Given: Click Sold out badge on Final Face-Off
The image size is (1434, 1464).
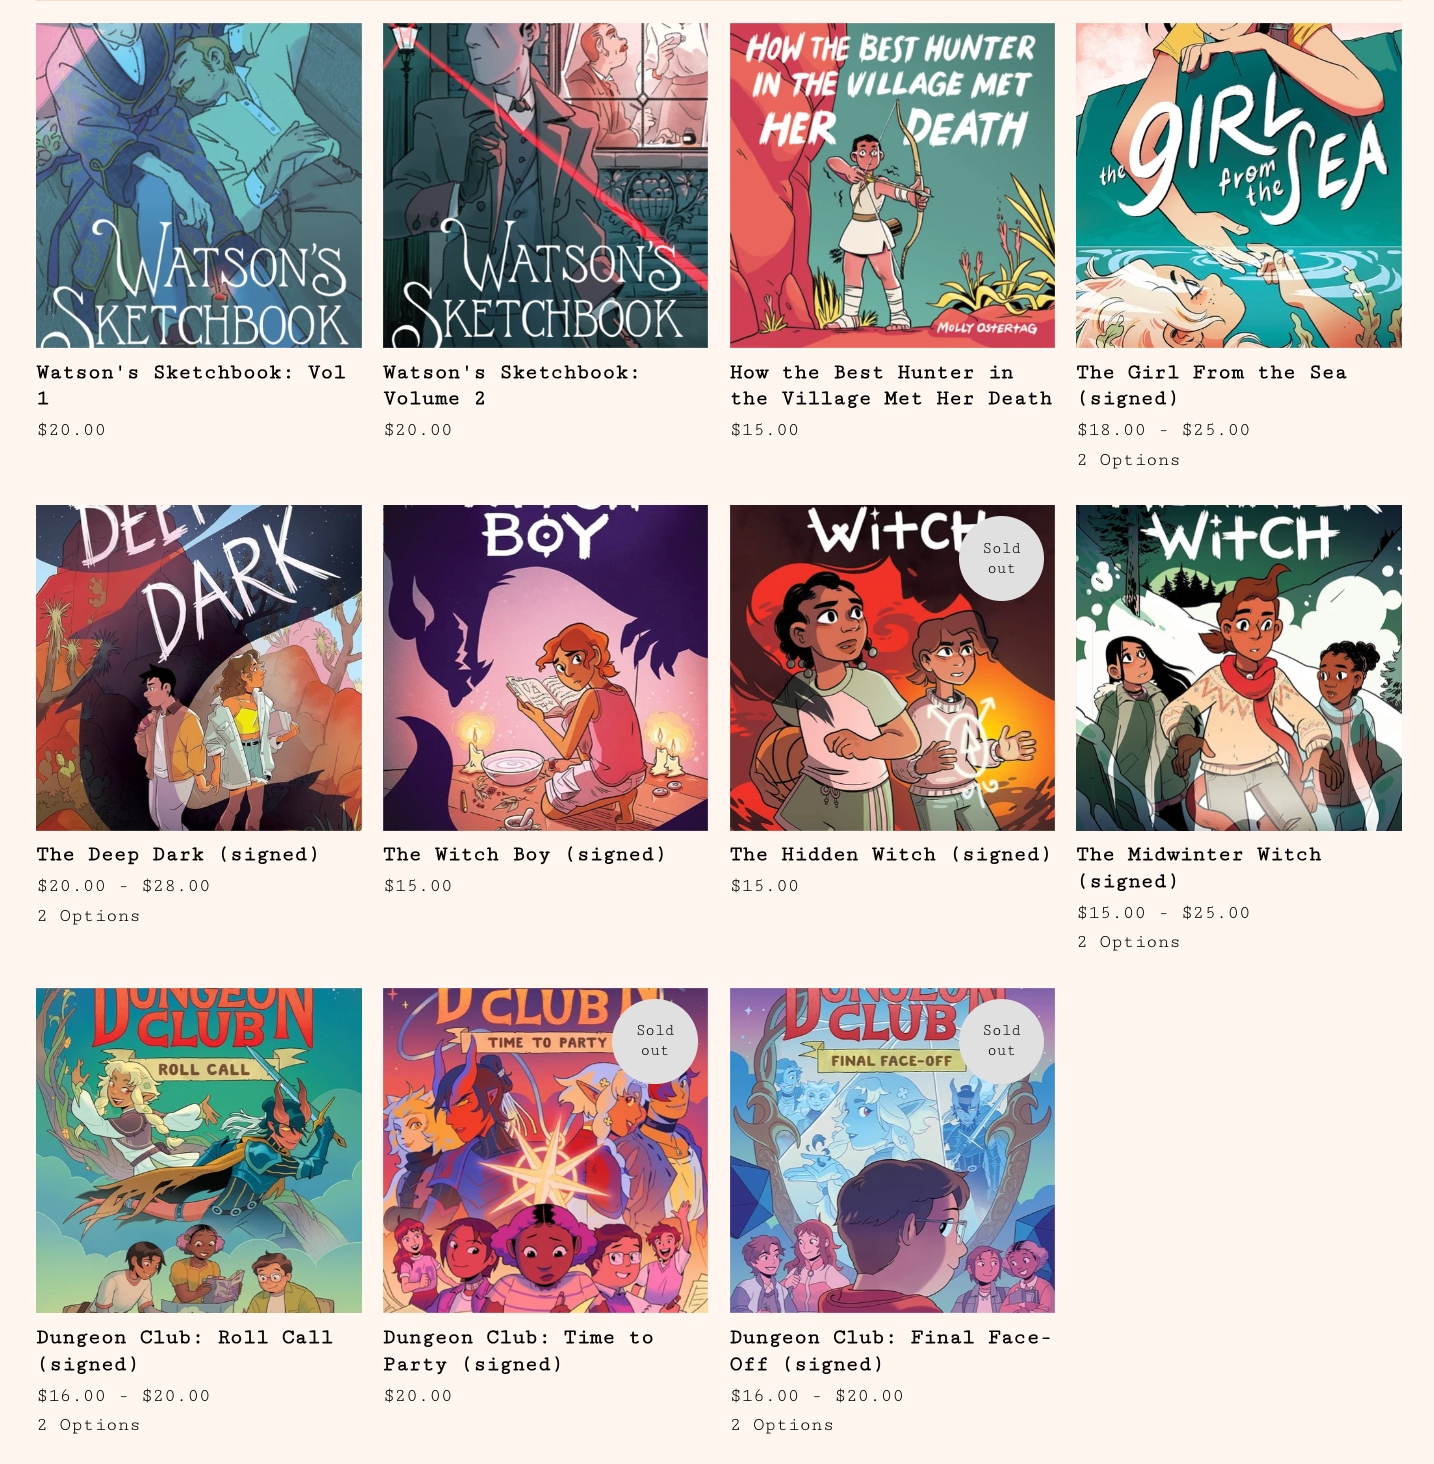Looking at the screenshot, I should coord(1001,1040).
